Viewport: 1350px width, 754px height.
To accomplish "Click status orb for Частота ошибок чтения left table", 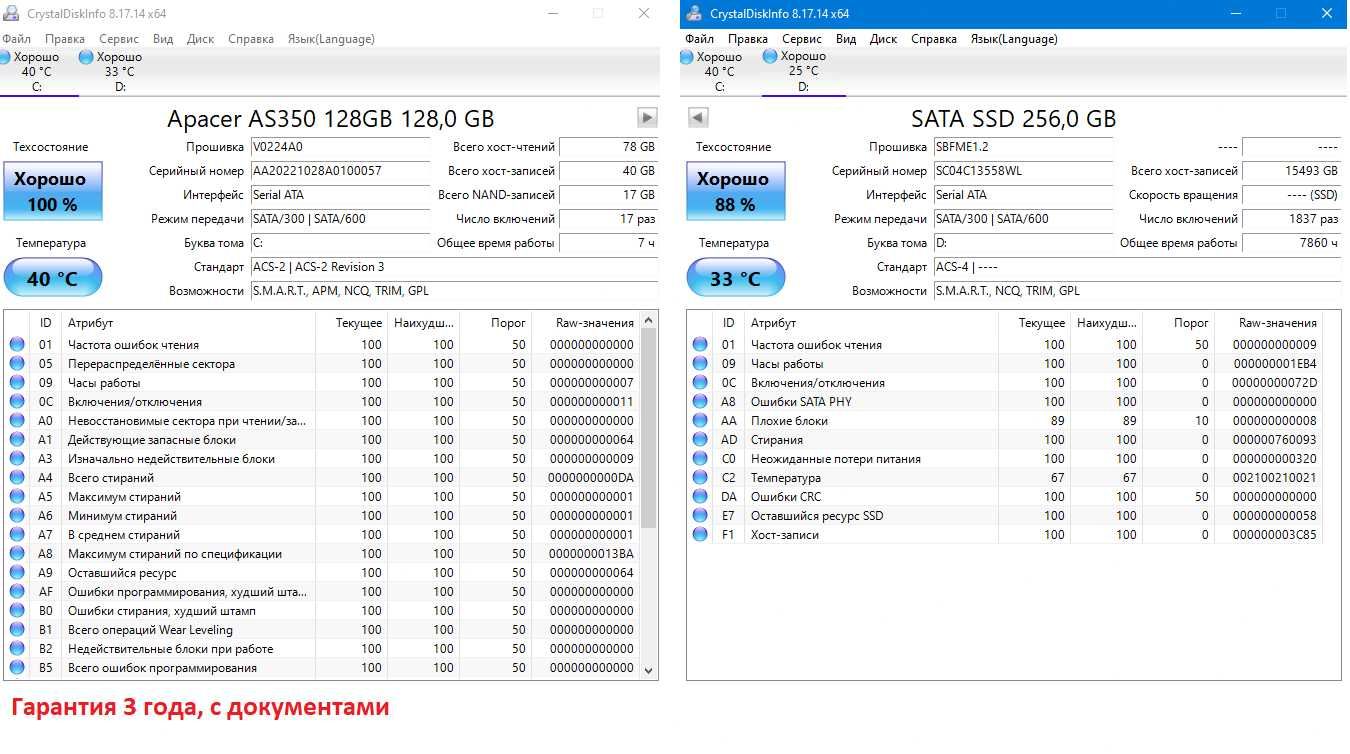I will click(x=17, y=345).
